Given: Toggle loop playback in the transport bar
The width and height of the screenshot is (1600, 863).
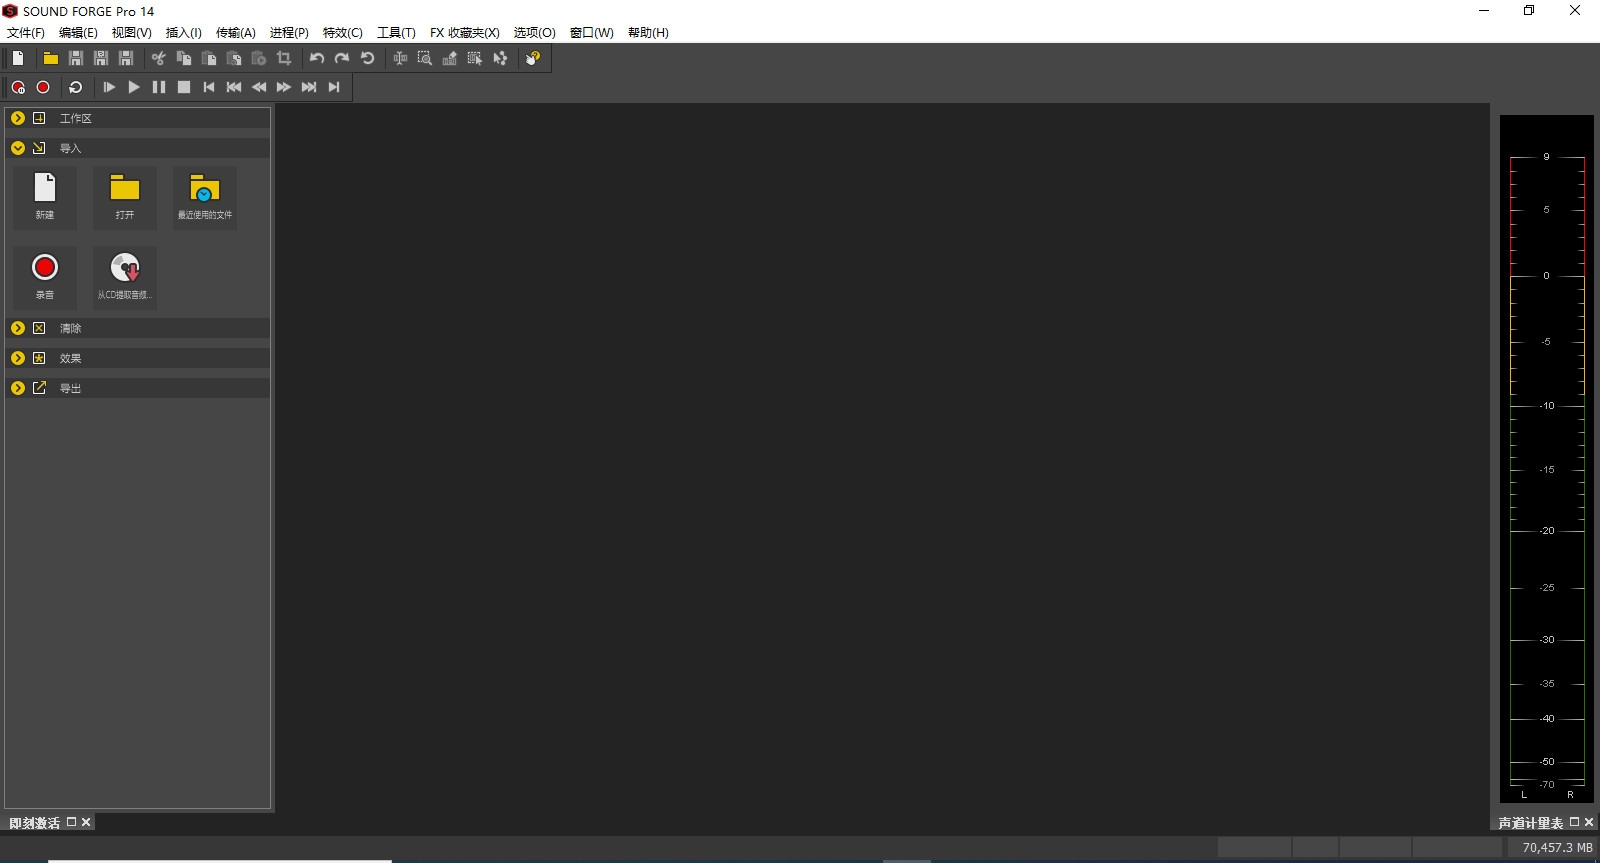Looking at the screenshot, I should [x=75, y=87].
